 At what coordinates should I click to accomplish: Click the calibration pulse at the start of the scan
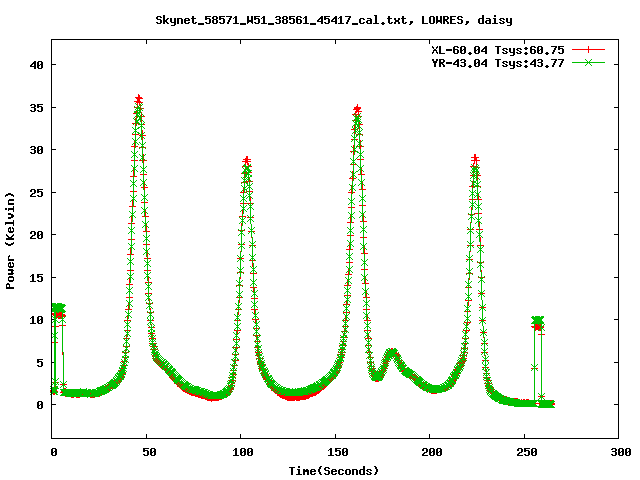[x=58, y=311]
